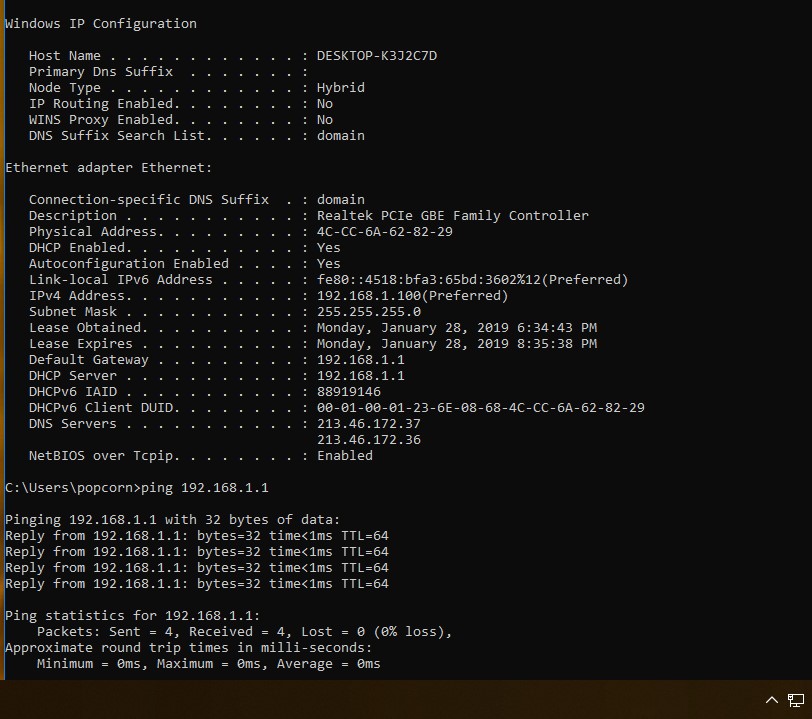The height and width of the screenshot is (719, 812).
Task: Click the DHCPv6 Client DUID value
Action: pos(480,408)
